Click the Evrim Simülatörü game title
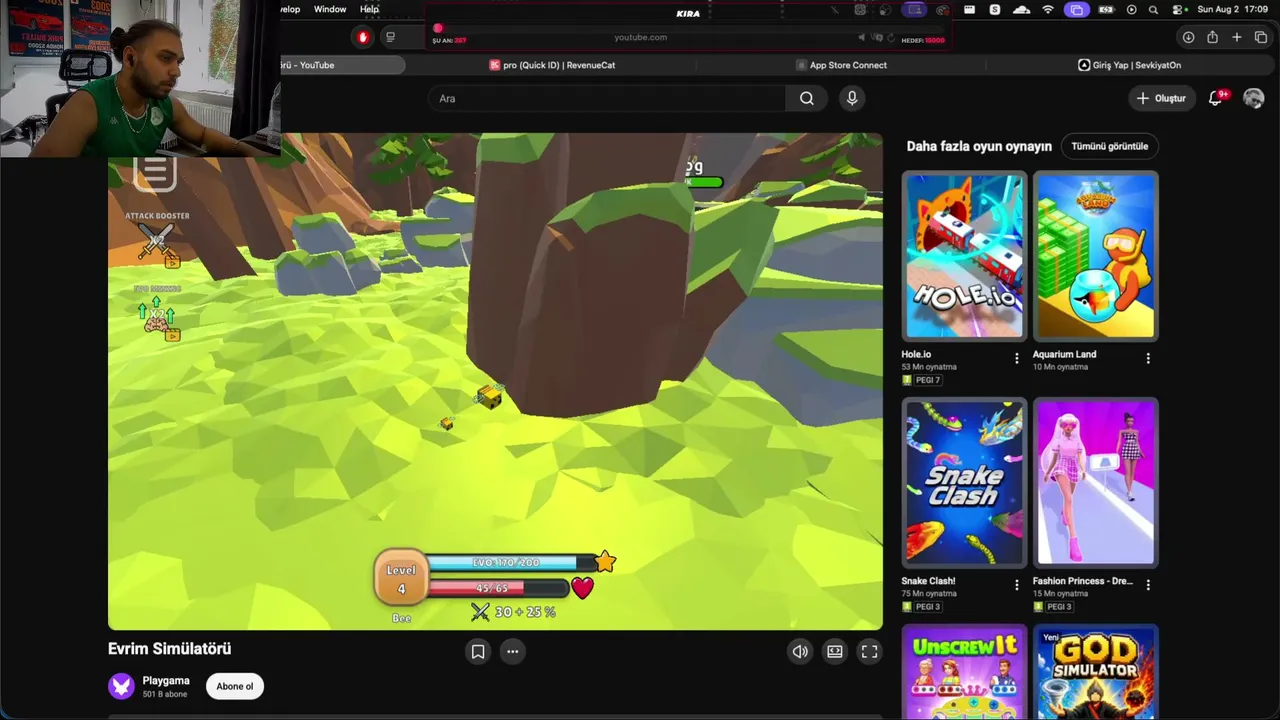The image size is (1280, 720). 169,649
